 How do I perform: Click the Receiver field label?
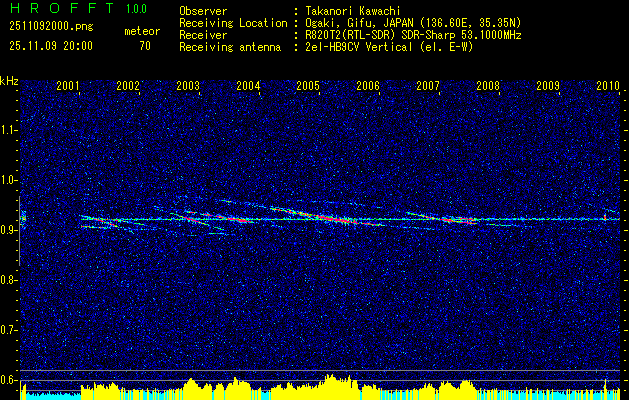coord(203,35)
